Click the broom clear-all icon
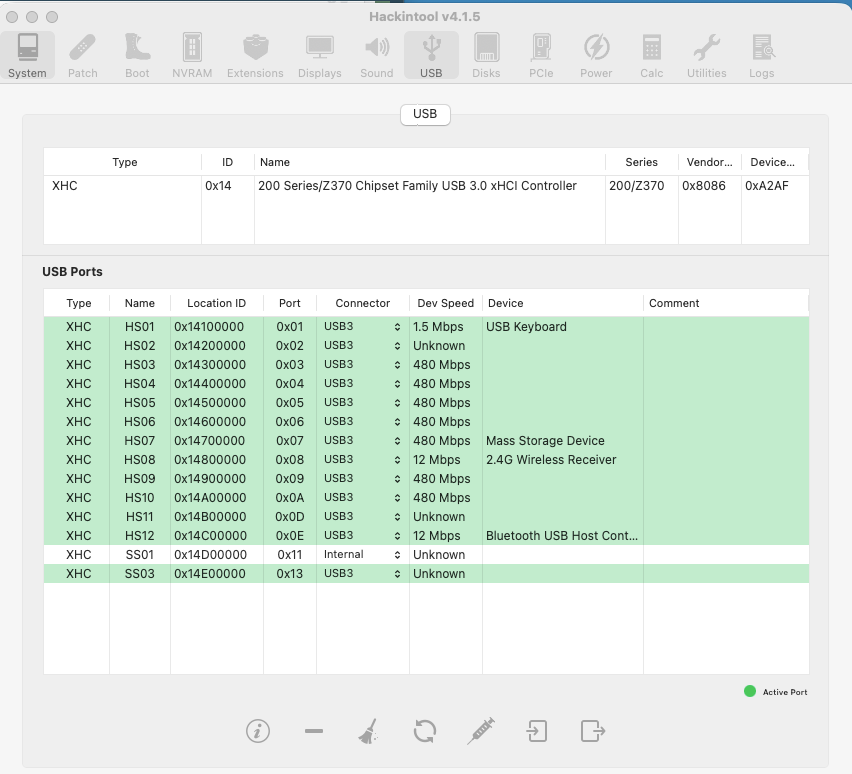The height and width of the screenshot is (774, 852). pyautogui.click(x=368, y=731)
